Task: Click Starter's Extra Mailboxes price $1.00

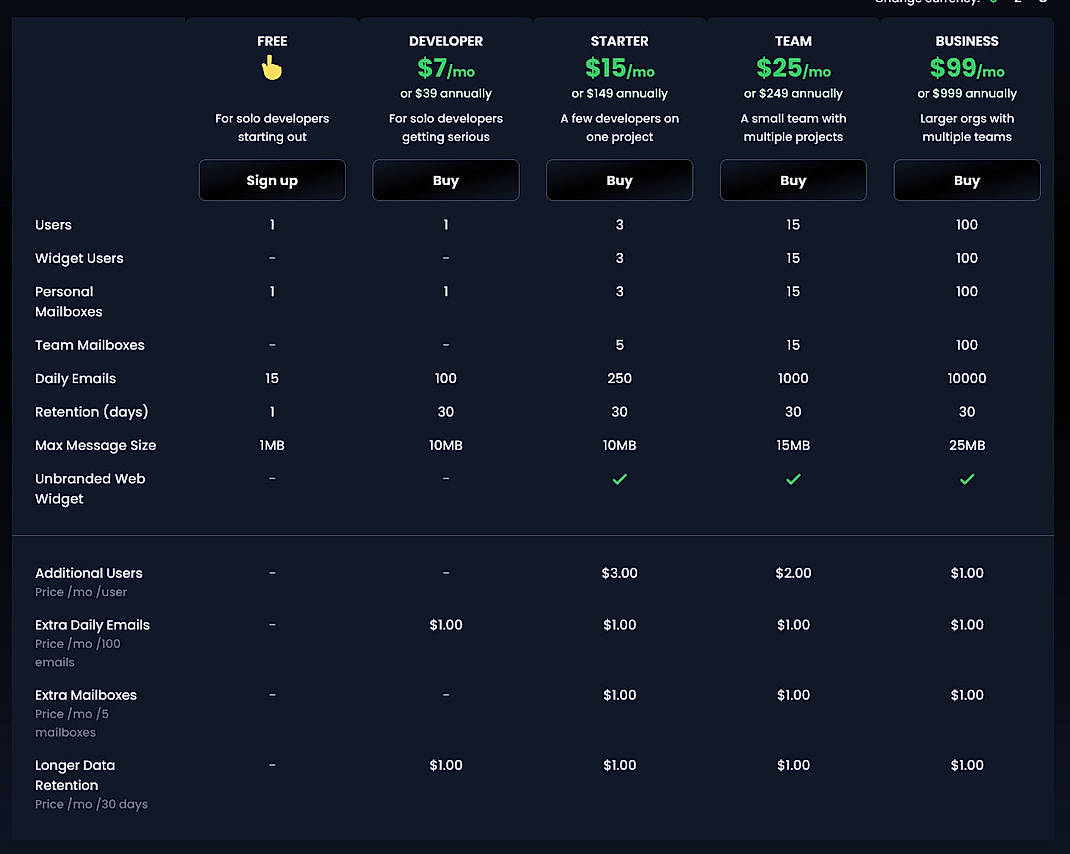Action: [620, 695]
